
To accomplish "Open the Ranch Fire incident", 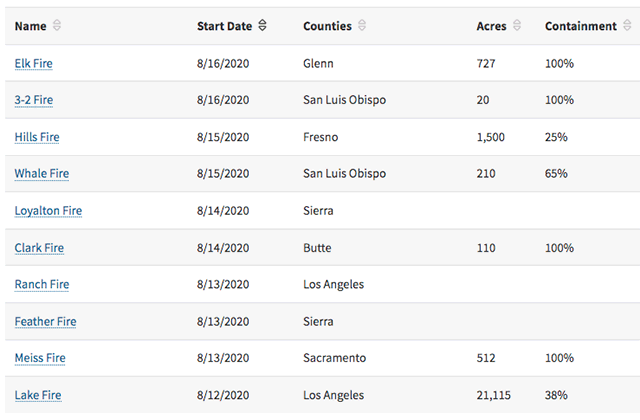I will coord(41,285).
